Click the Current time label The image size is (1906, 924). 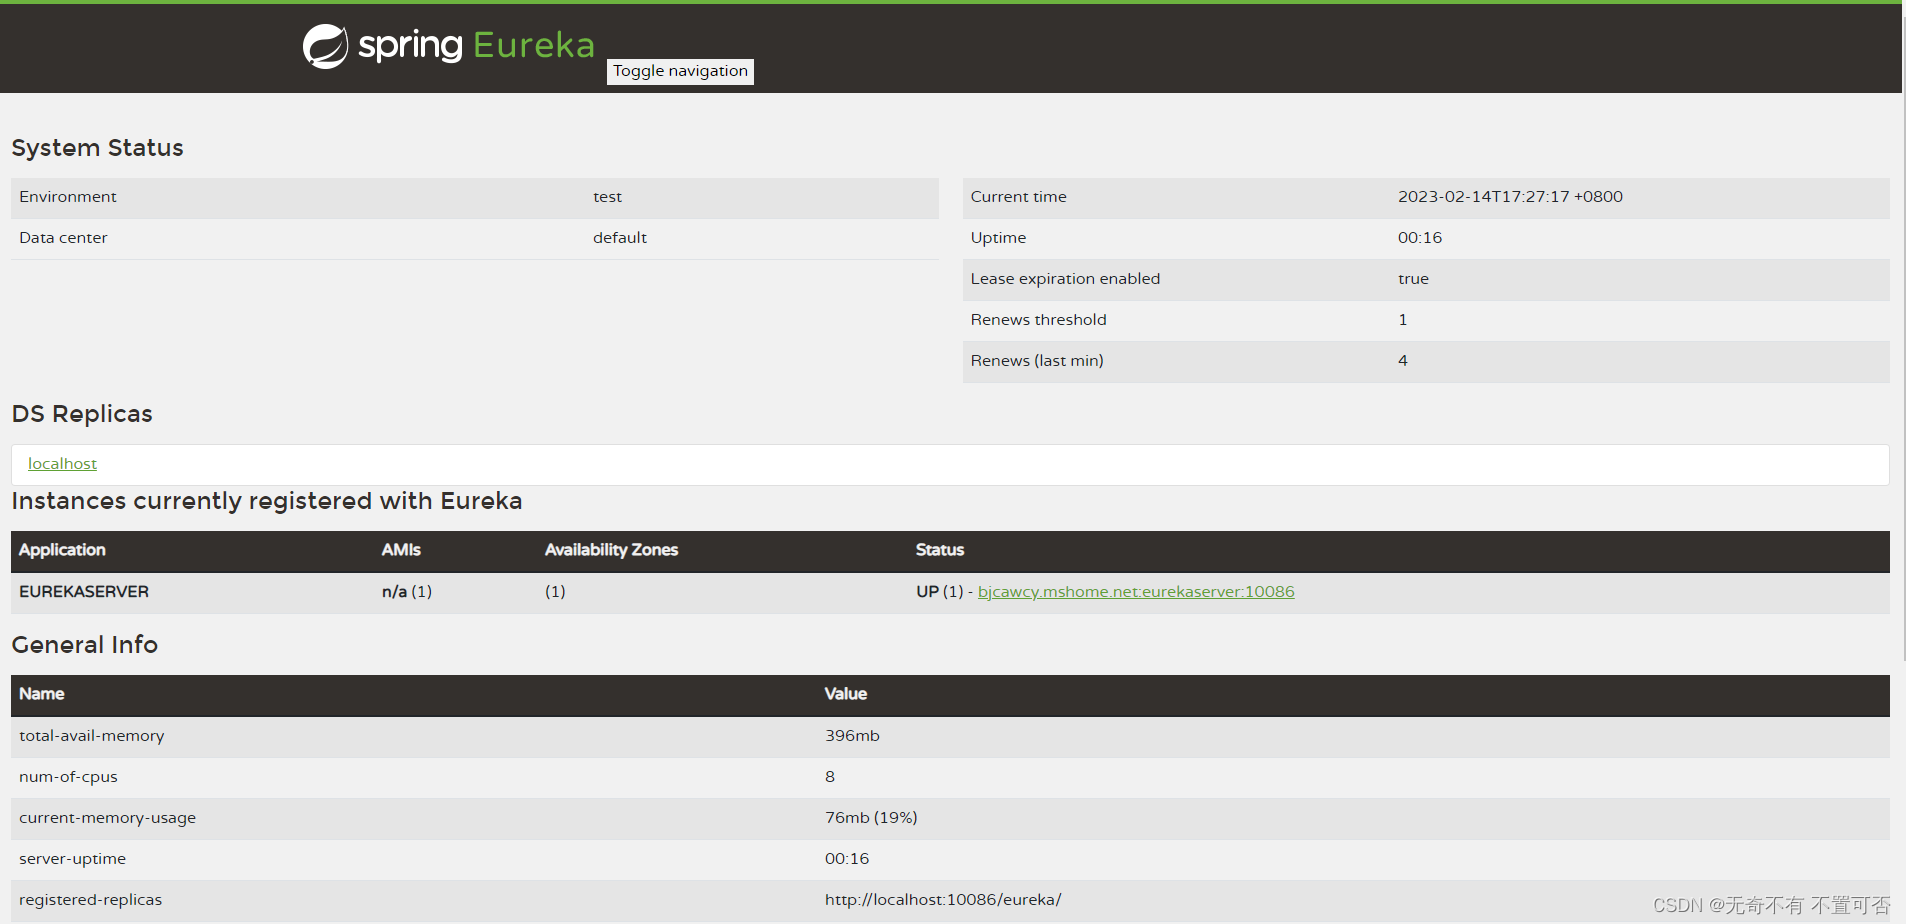pyautogui.click(x=1018, y=197)
